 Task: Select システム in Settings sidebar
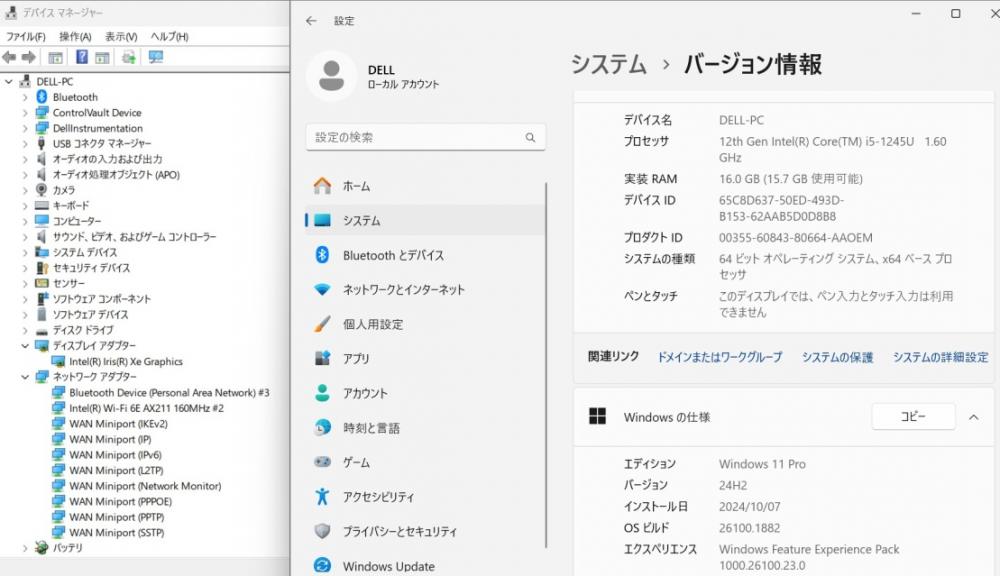click(x=425, y=220)
